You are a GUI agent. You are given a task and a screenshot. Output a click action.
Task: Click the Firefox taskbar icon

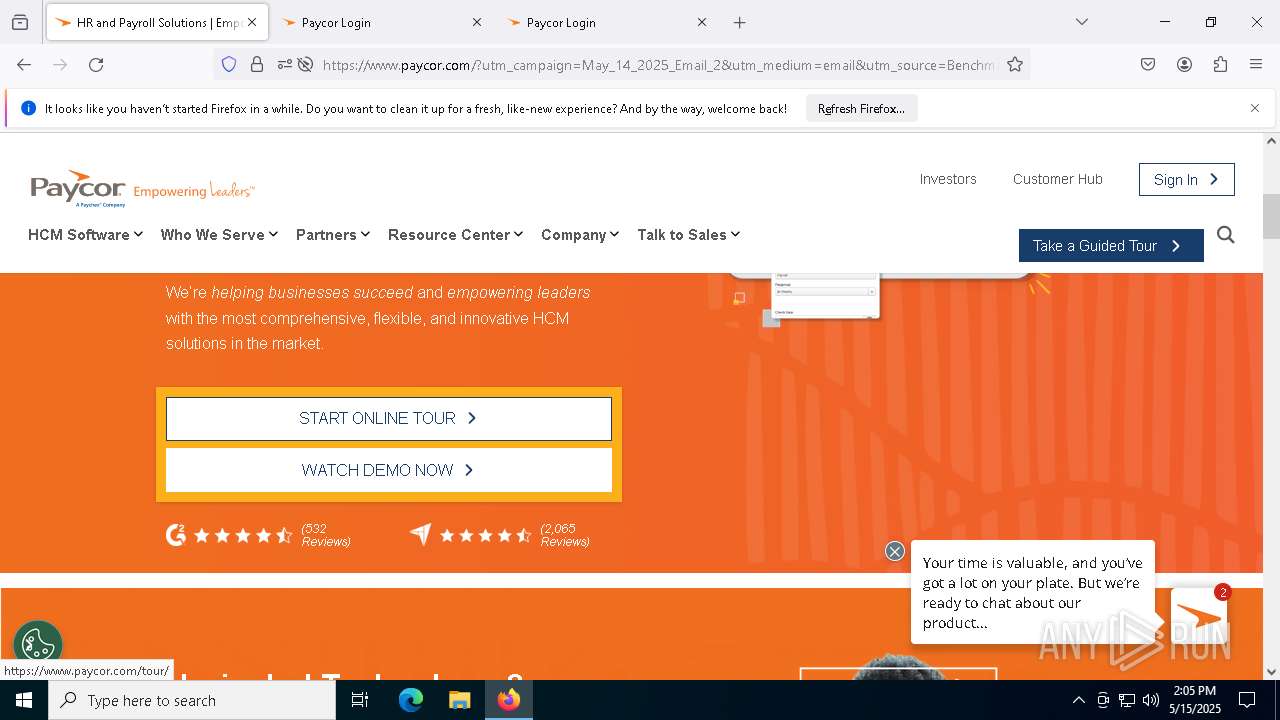pyautogui.click(x=509, y=700)
